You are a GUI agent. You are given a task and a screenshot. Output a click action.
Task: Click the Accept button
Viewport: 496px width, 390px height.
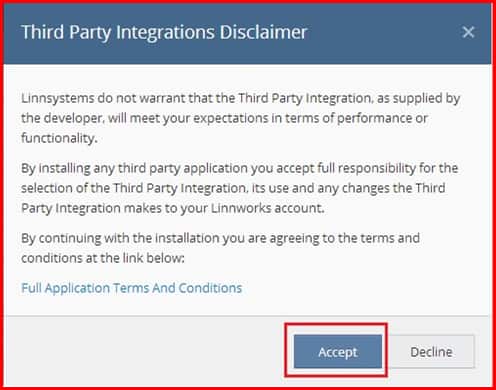[338, 352]
